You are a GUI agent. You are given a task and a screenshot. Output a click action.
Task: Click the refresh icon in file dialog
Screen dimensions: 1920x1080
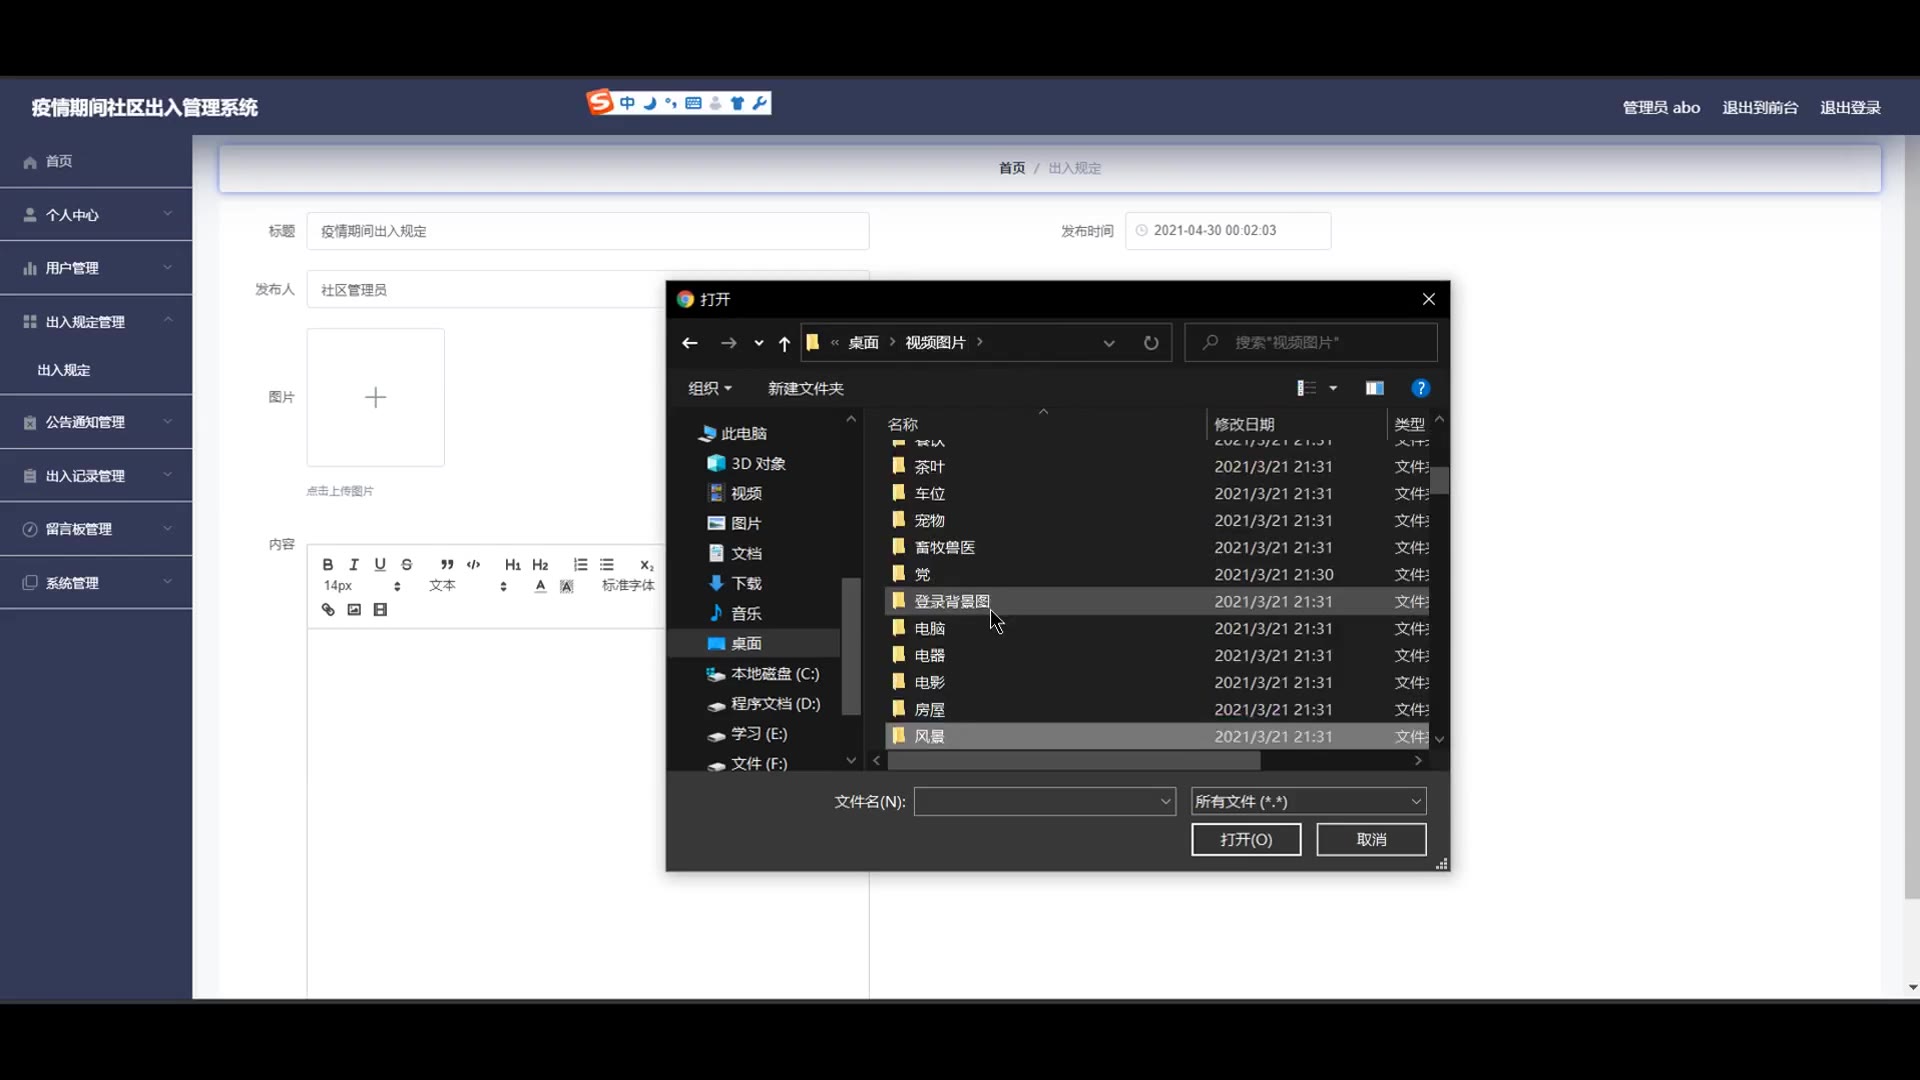[x=1151, y=343]
